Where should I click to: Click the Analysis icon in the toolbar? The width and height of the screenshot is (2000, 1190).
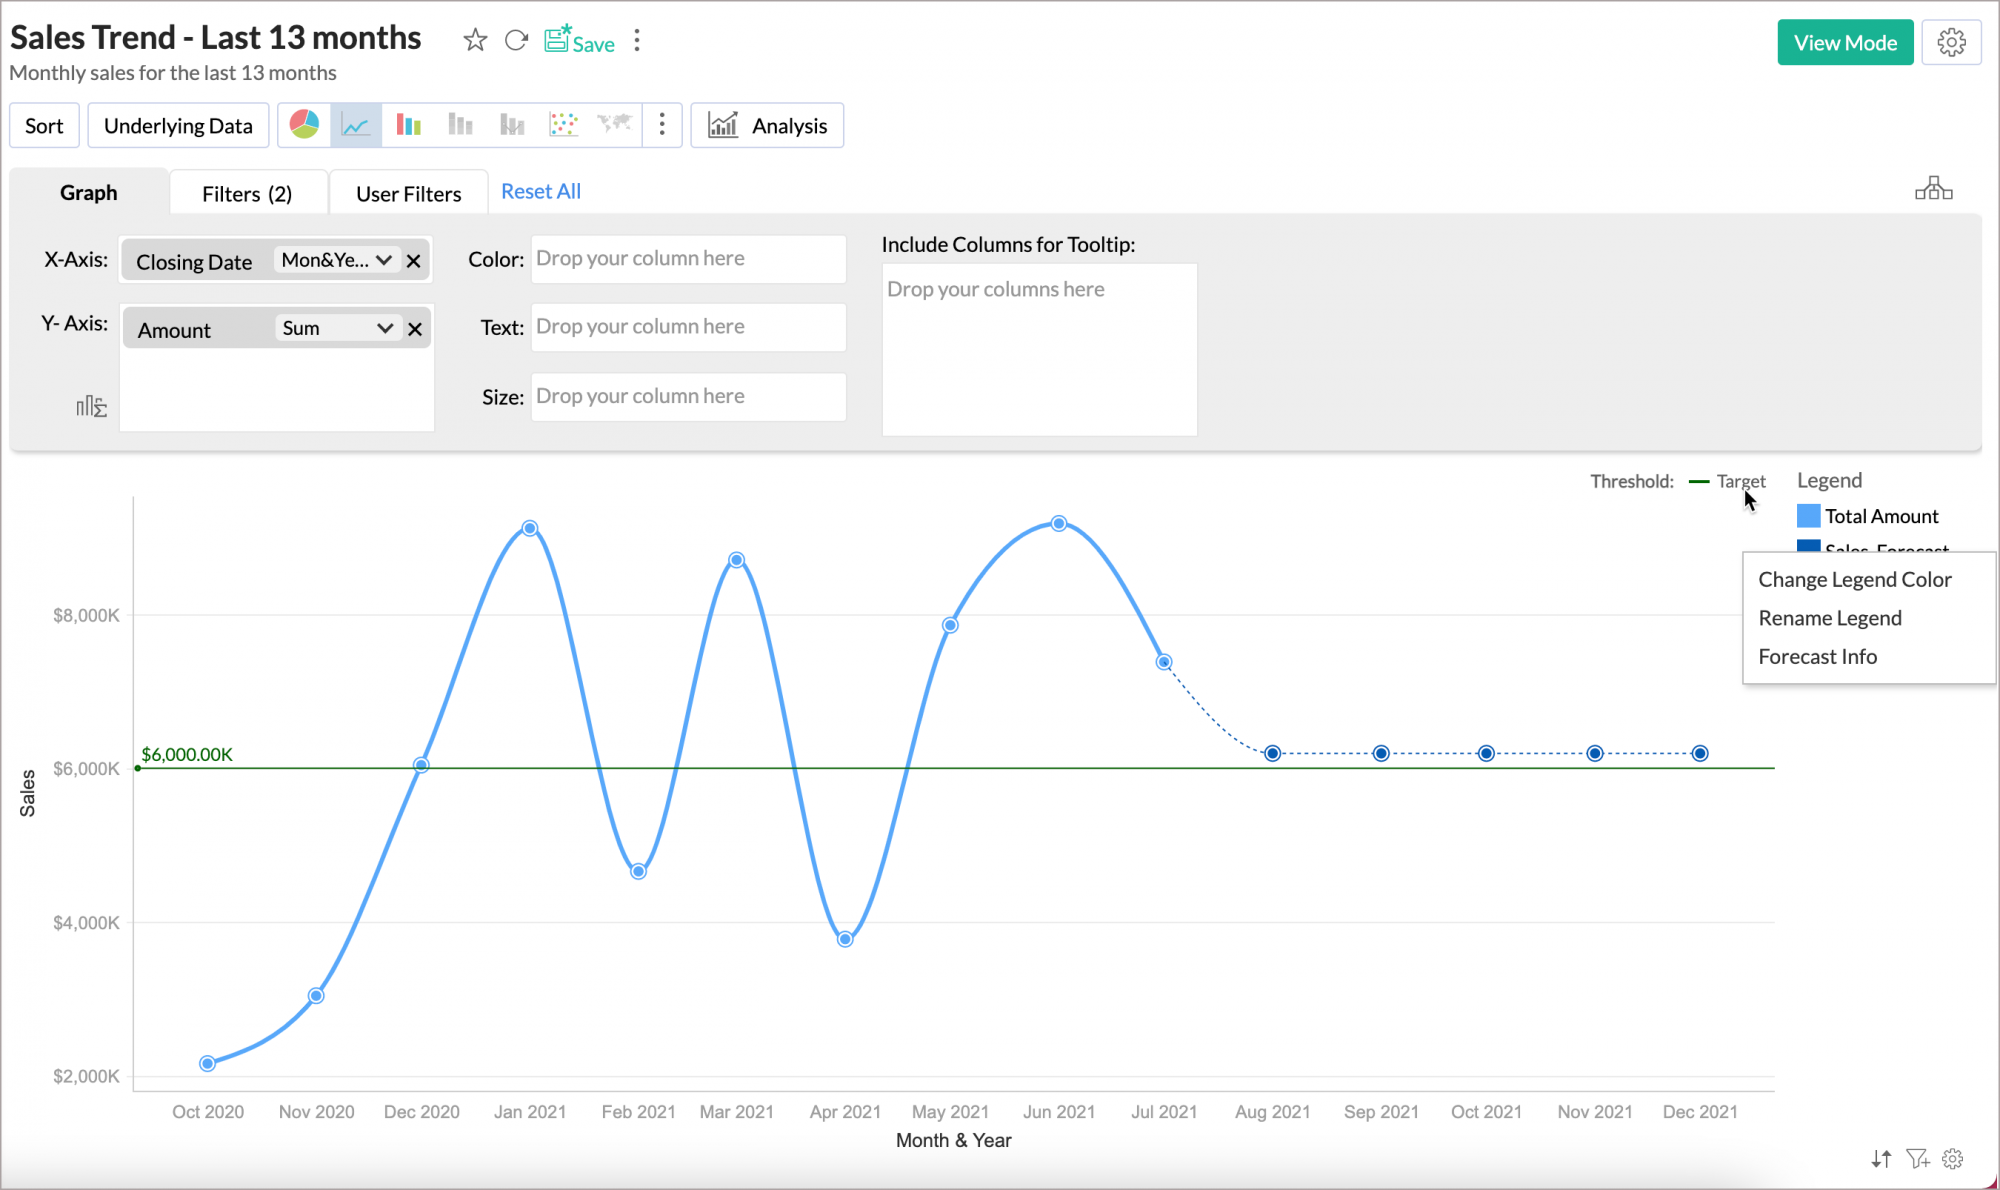[x=724, y=124]
